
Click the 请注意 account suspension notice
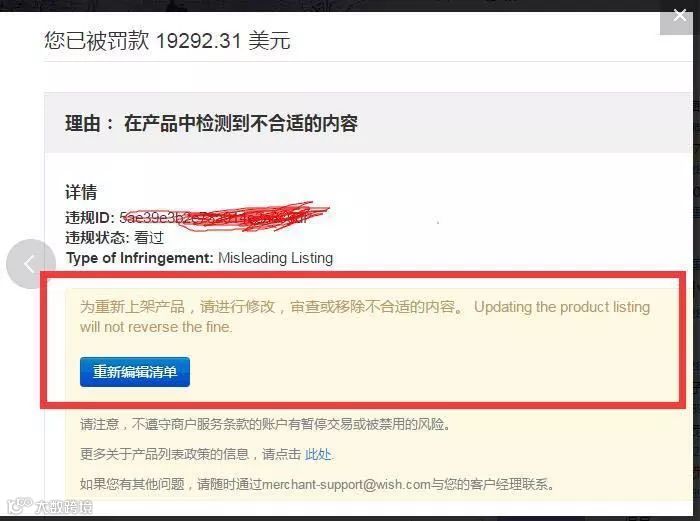(x=266, y=424)
